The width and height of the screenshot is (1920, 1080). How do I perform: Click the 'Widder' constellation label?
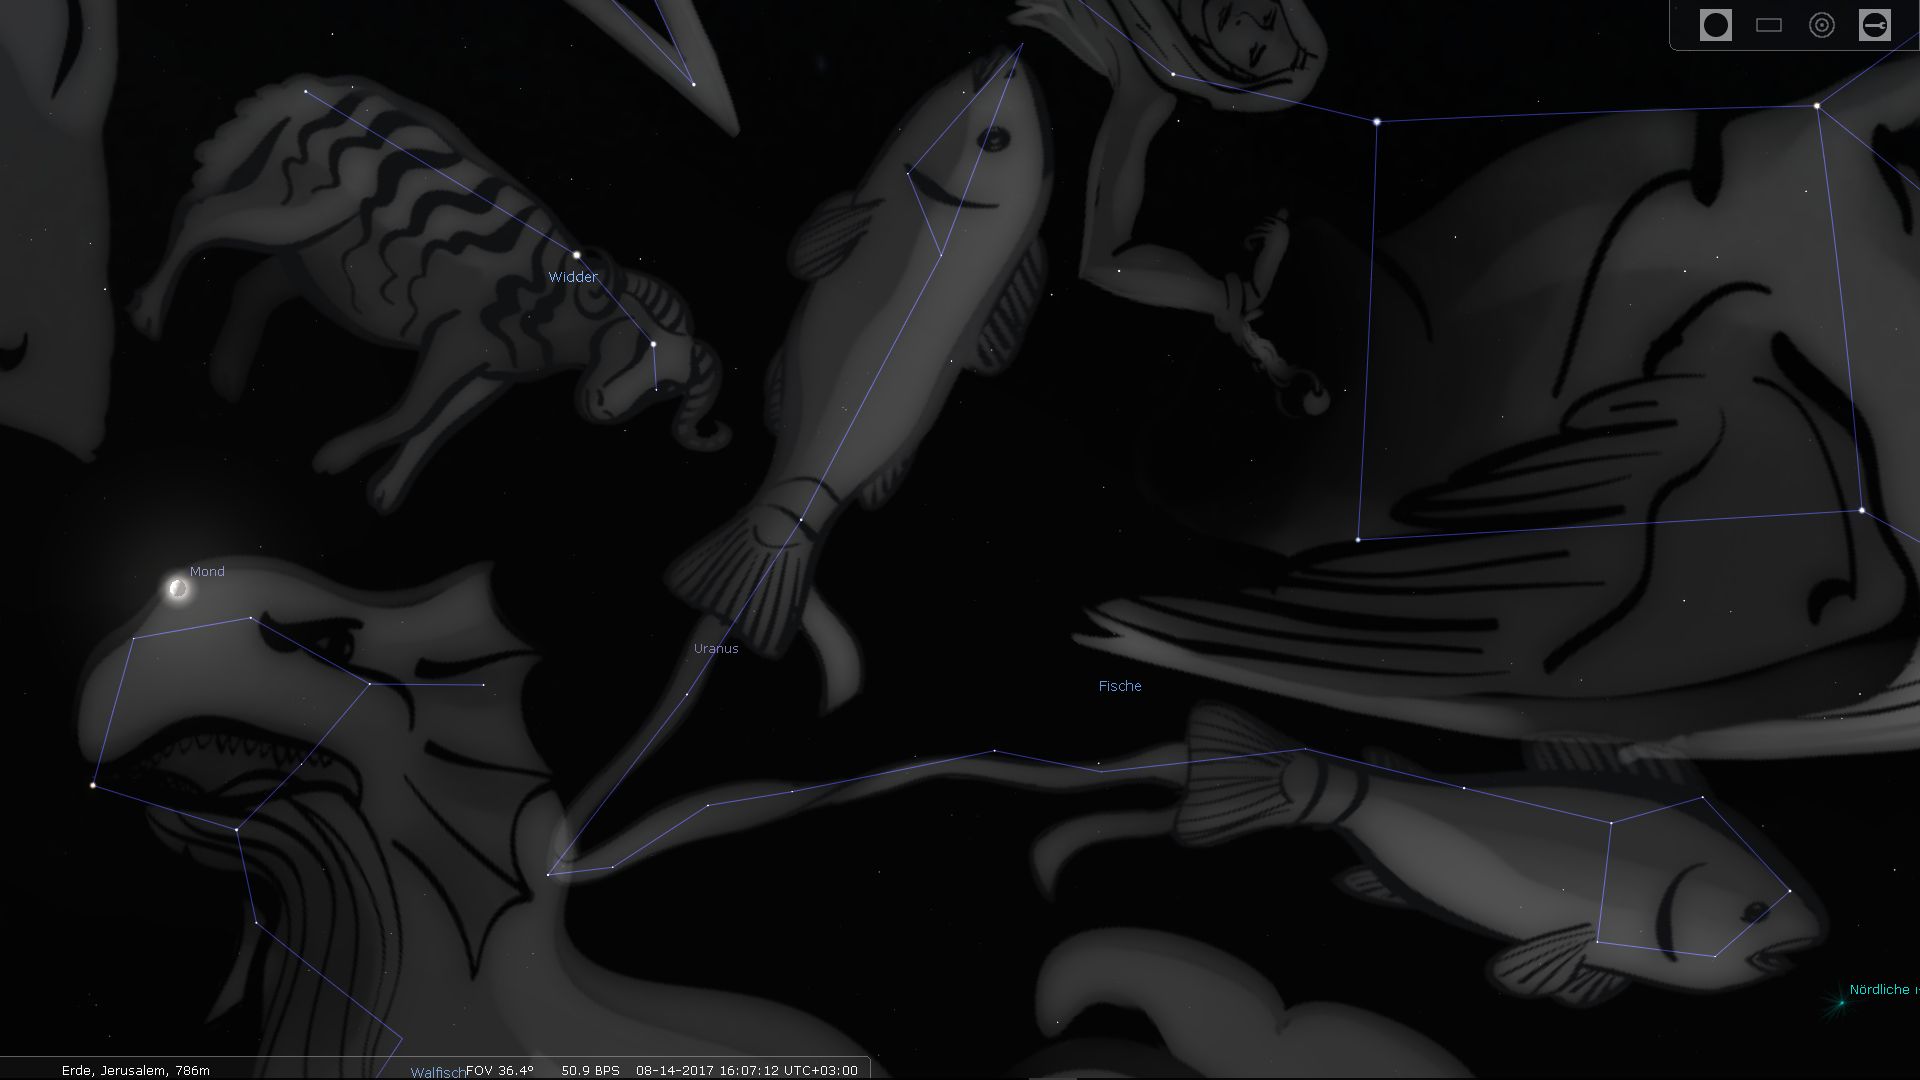[573, 277]
